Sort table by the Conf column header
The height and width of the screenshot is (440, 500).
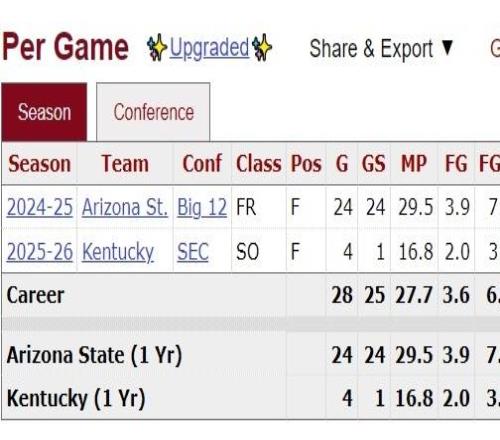(x=202, y=164)
